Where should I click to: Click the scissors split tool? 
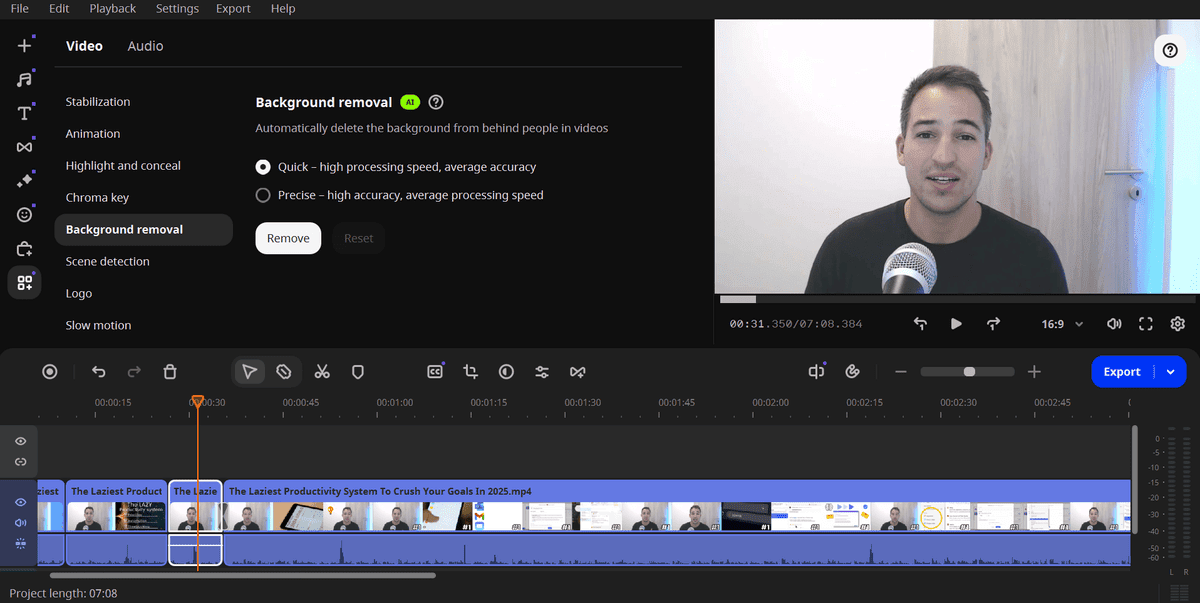tap(321, 372)
